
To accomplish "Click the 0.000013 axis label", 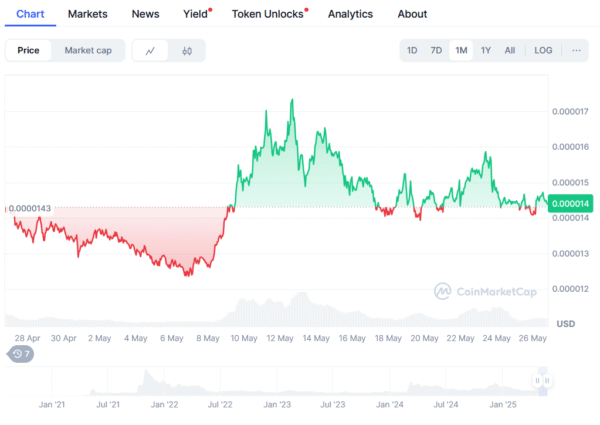I will coord(570,254).
